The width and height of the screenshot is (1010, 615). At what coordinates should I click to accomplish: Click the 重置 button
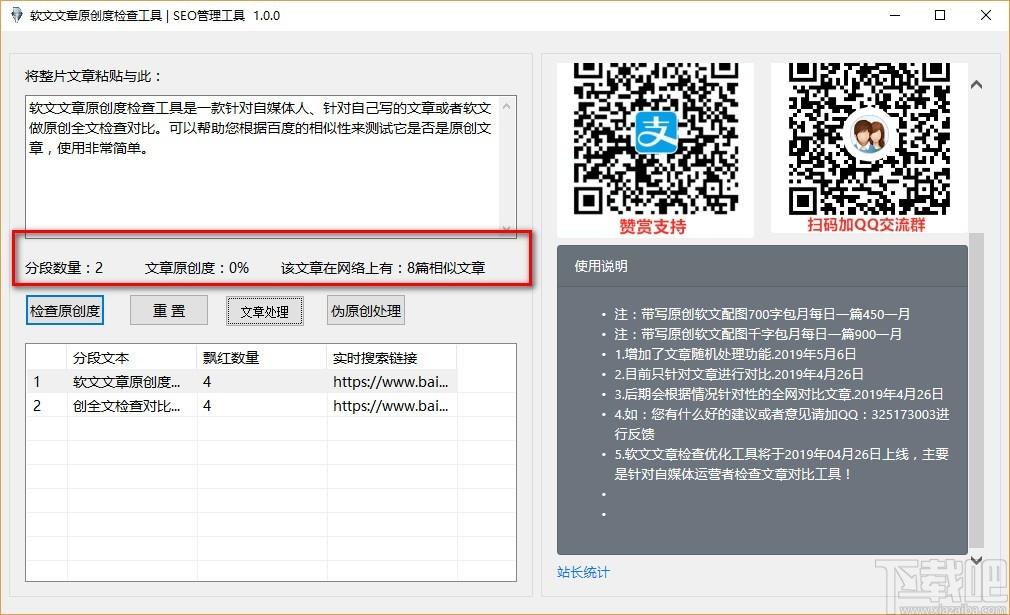pos(169,311)
